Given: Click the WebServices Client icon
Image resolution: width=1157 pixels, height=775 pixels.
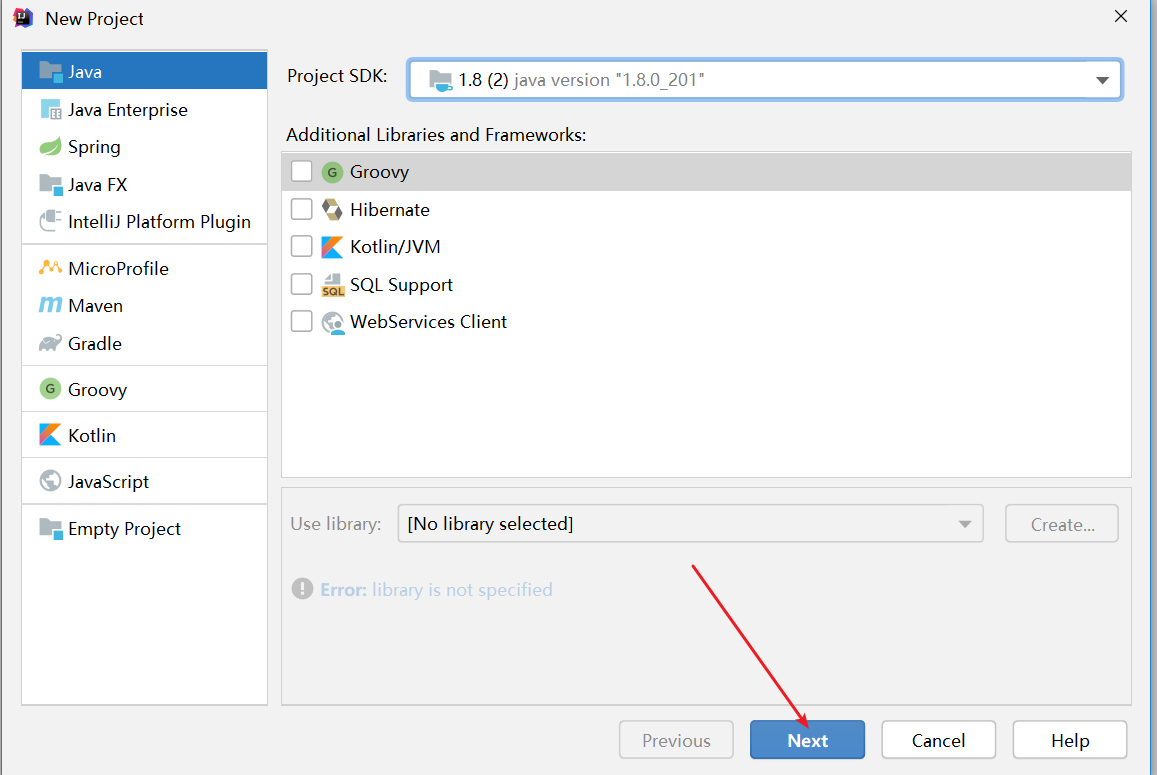Looking at the screenshot, I should [x=333, y=323].
